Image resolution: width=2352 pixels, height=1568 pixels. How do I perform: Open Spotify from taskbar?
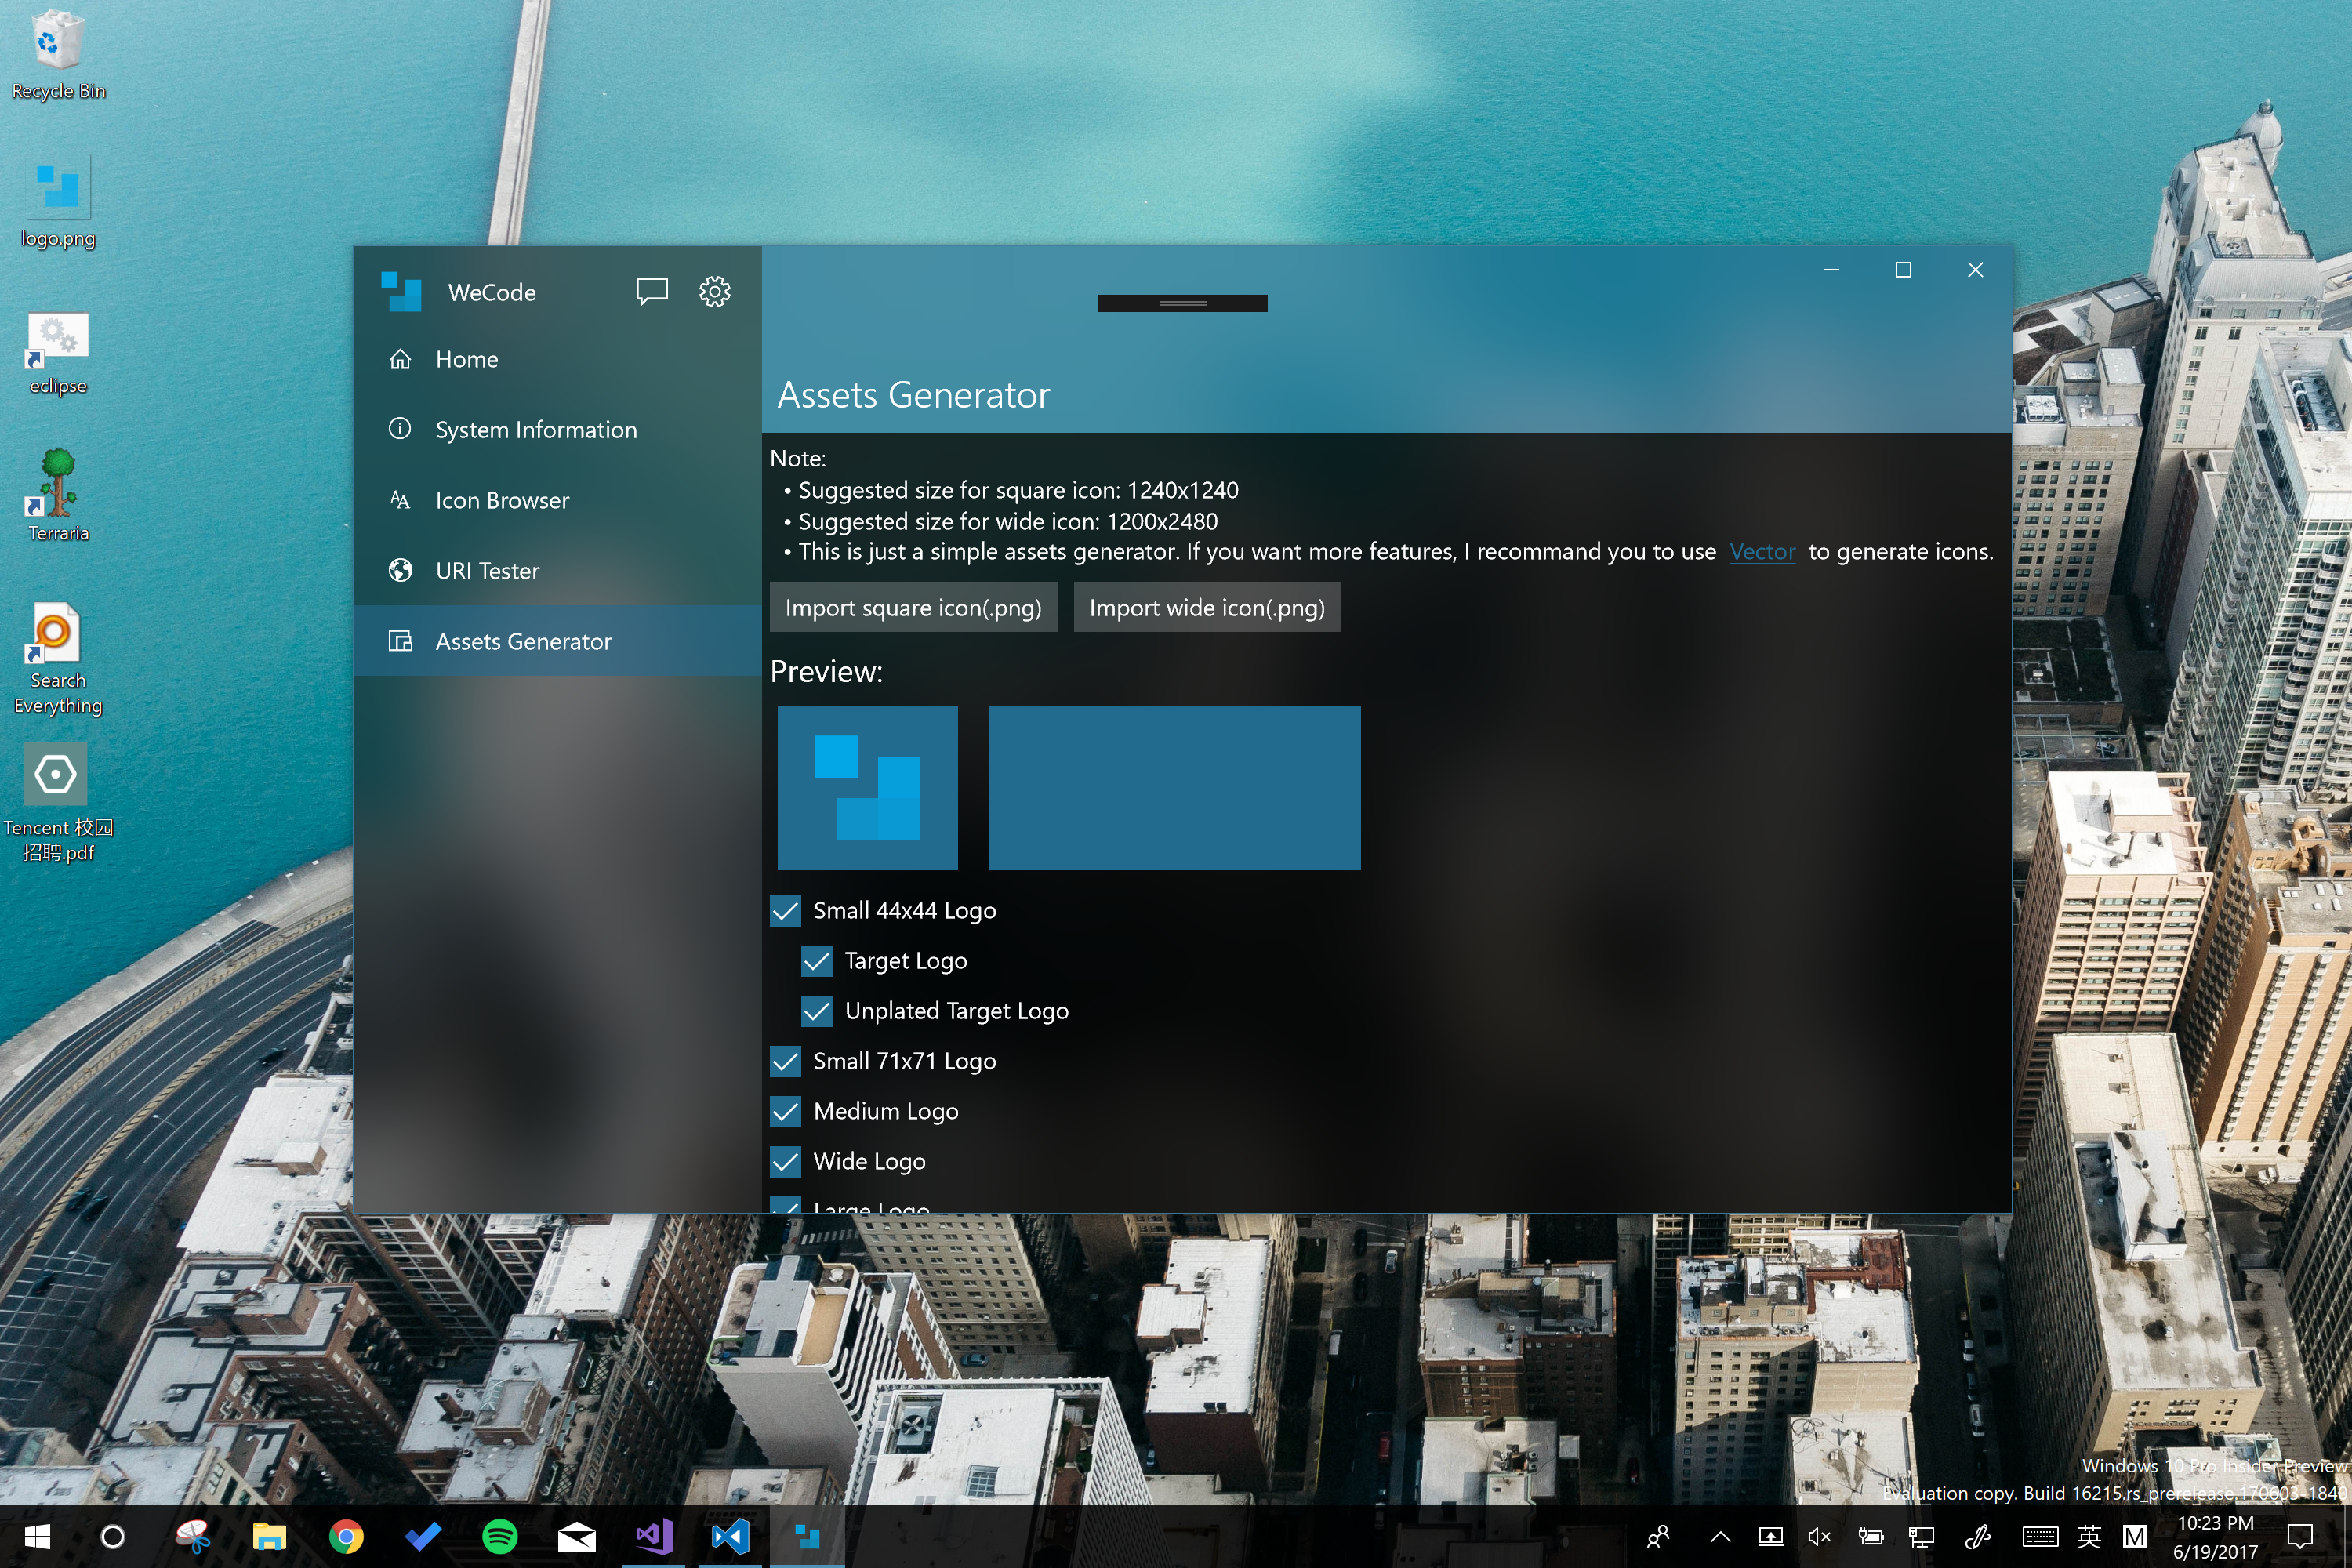pyautogui.click(x=500, y=1536)
